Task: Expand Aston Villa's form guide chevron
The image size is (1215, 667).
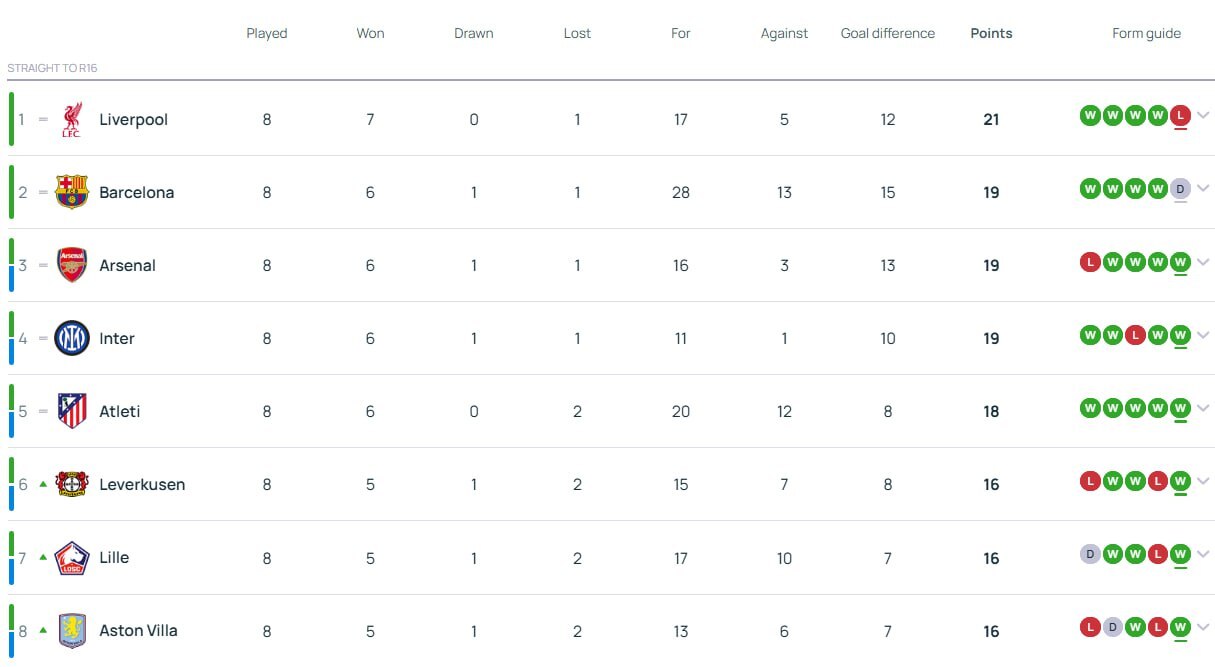Action: coord(1203,626)
